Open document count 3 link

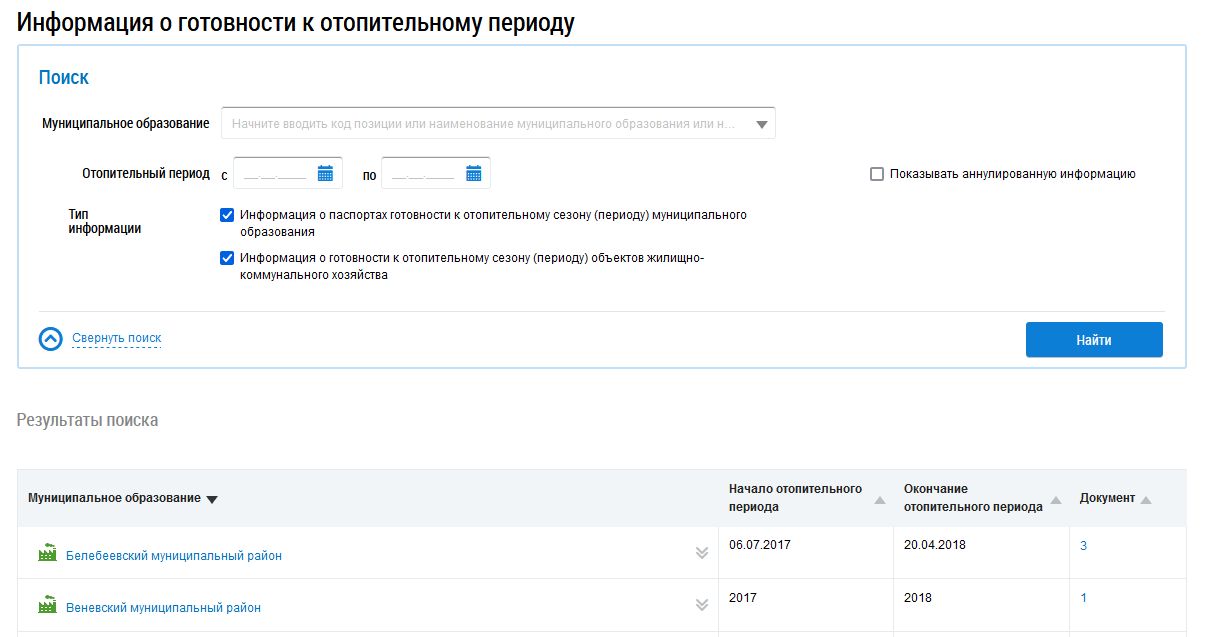pyautogui.click(x=1083, y=546)
